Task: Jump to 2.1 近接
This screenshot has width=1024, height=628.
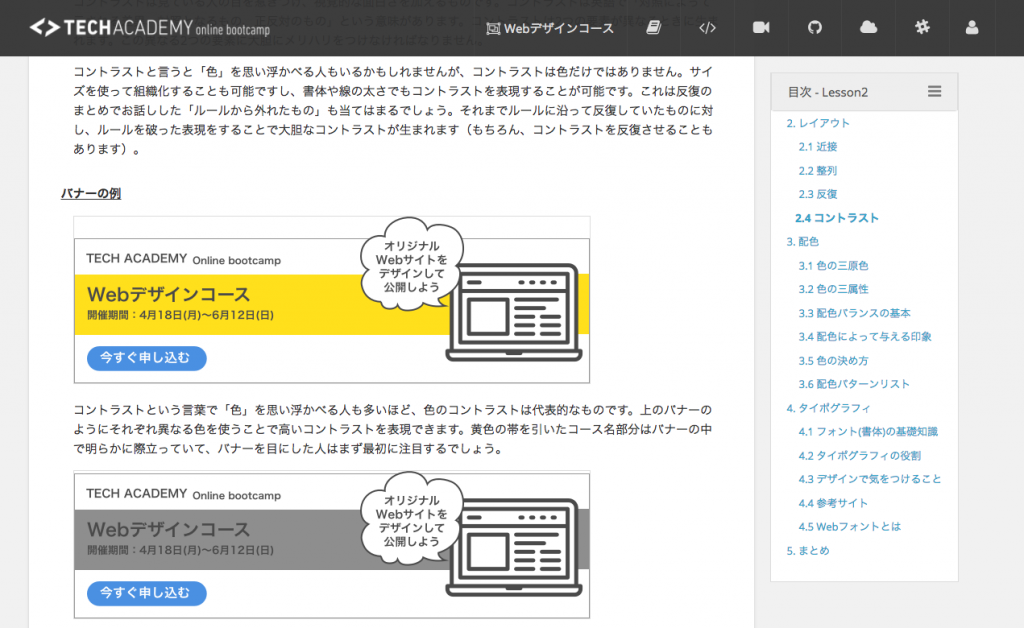Action: click(818, 147)
